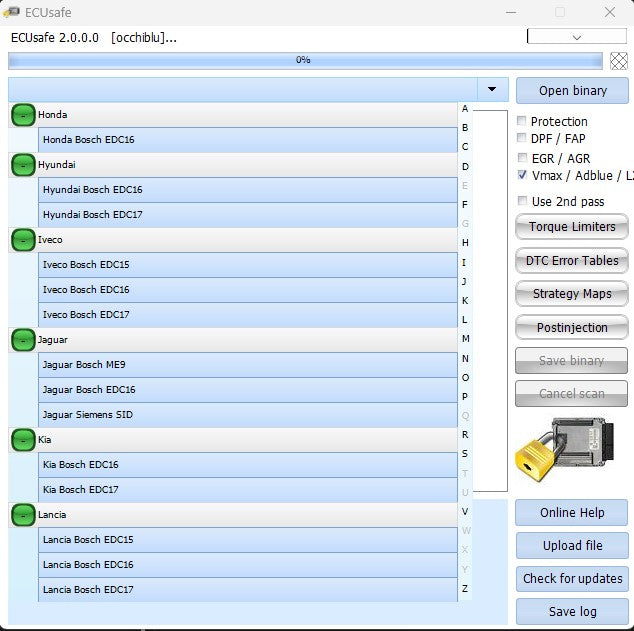
Task: Collapse the Lancia group
Action: [x=23, y=515]
